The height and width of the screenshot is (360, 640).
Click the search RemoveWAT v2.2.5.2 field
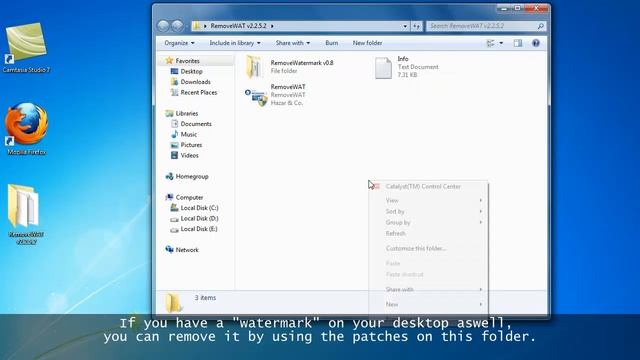(x=486, y=26)
